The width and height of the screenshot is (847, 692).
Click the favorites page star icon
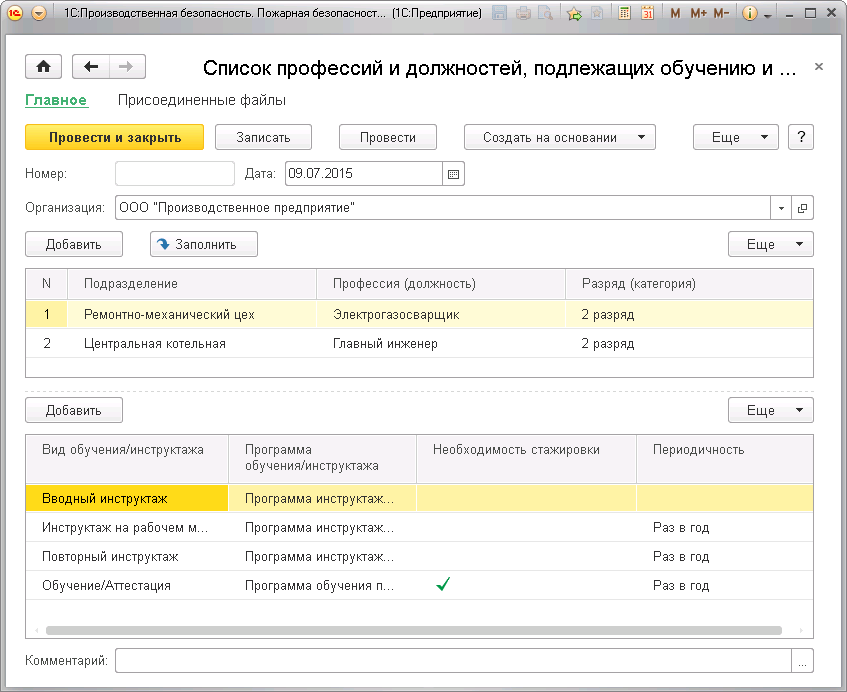pyautogui.click(x=597, y=13)
